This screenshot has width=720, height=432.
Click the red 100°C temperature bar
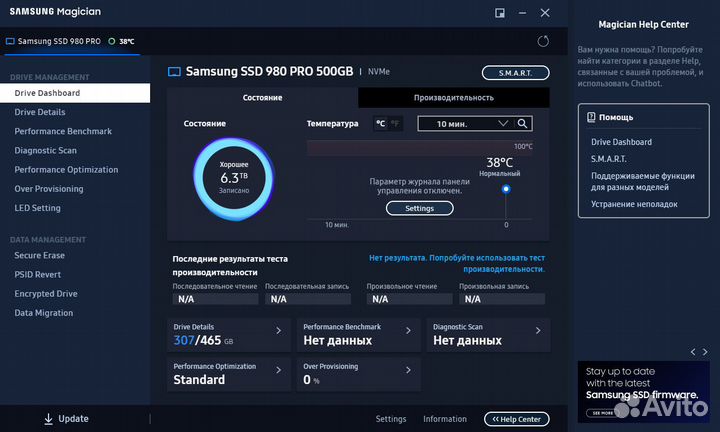pos(420,148)
